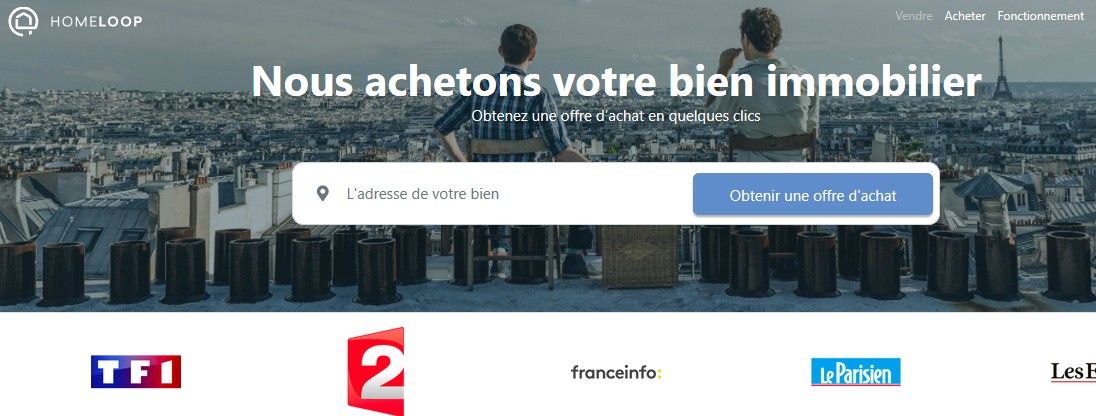Open the franceinfo logo

click(616, 373)
